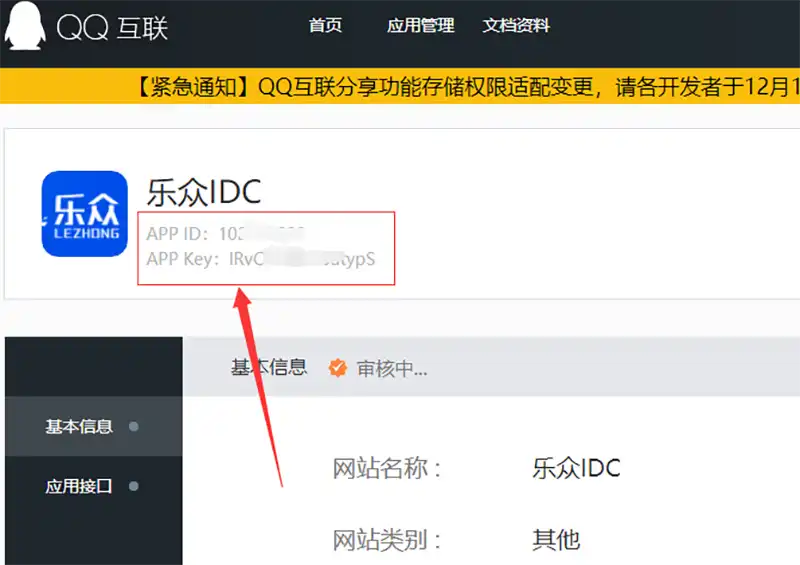Open 文档资料 in the top navigation
The height and width of the screenshot is (565, 800).
(516, 26)
